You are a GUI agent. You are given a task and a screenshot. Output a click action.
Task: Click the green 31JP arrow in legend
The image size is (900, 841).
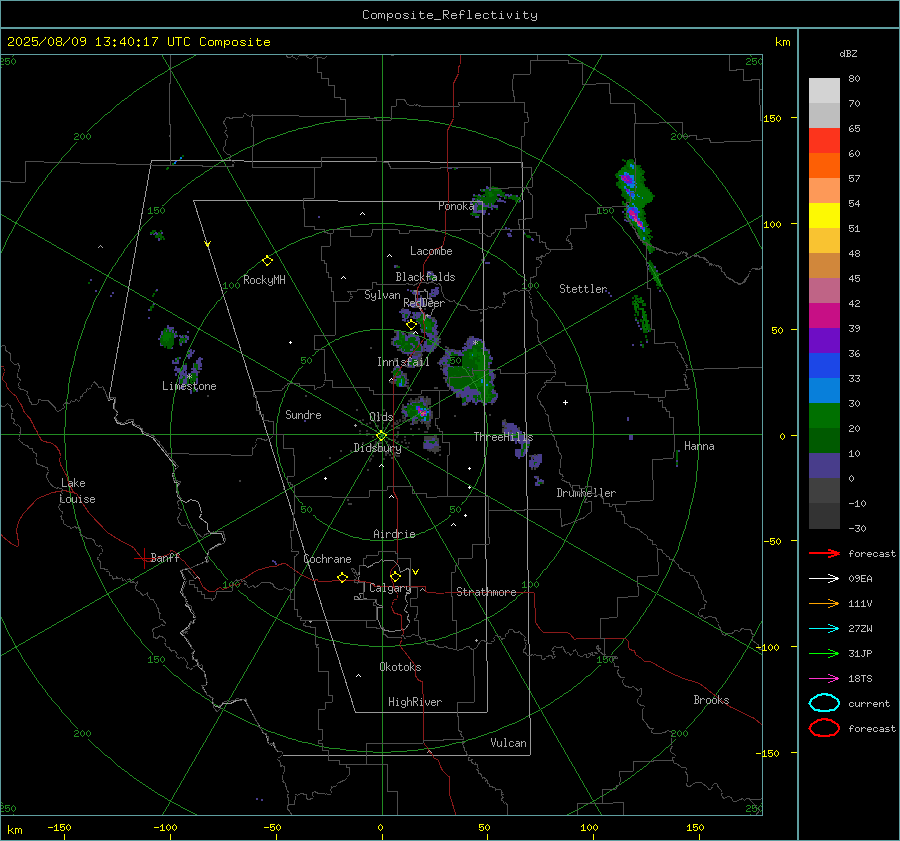[x=824, y=653]
